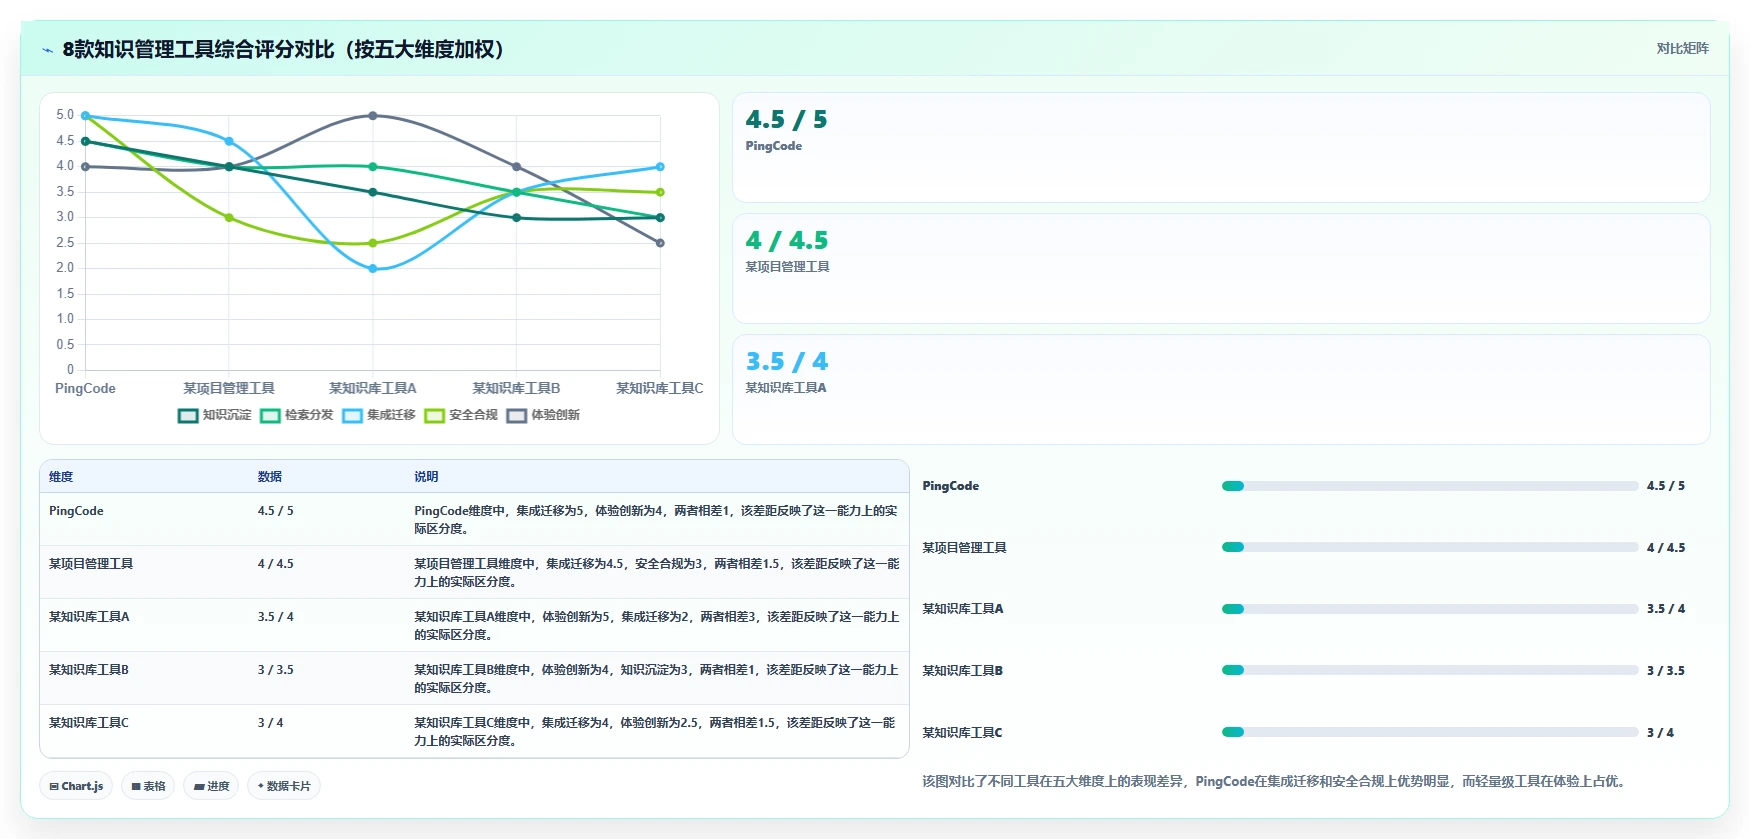This screenshot has height=839, width=1750.
Task: Toggle the 体验创新 legend series
Action: (543, 415)
